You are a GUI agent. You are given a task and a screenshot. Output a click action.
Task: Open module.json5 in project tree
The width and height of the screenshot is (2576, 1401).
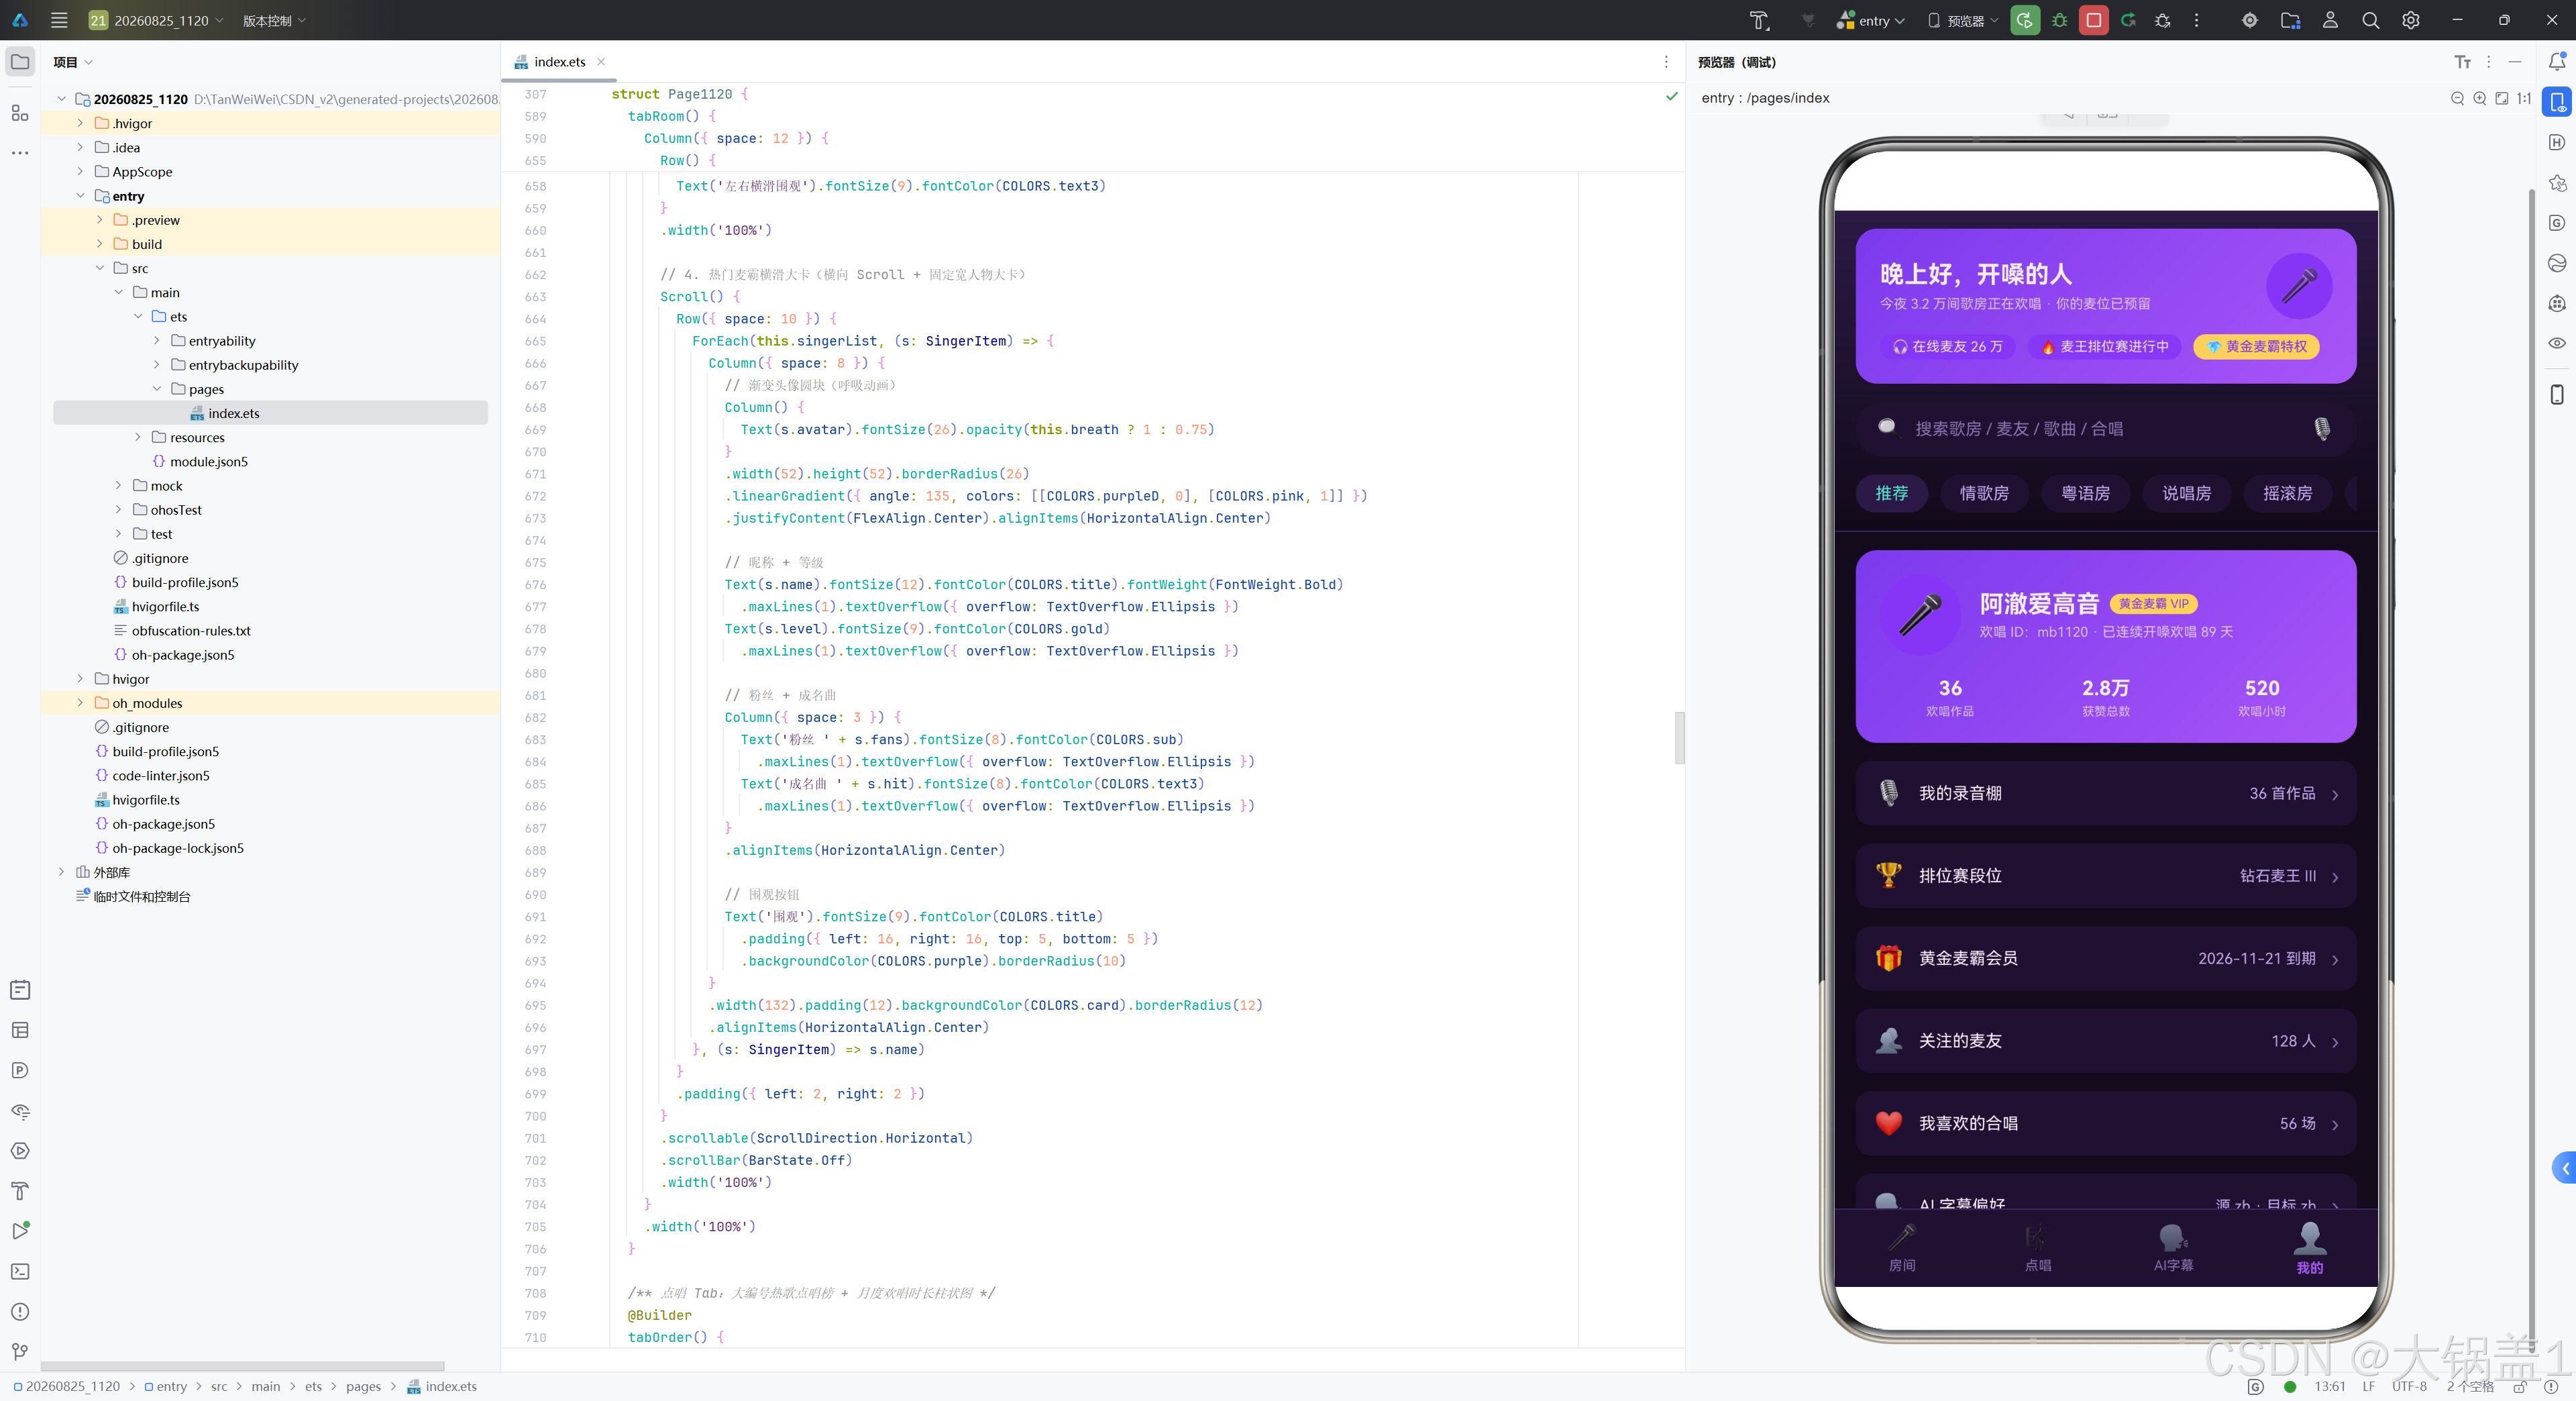click(x=208, y=461)
